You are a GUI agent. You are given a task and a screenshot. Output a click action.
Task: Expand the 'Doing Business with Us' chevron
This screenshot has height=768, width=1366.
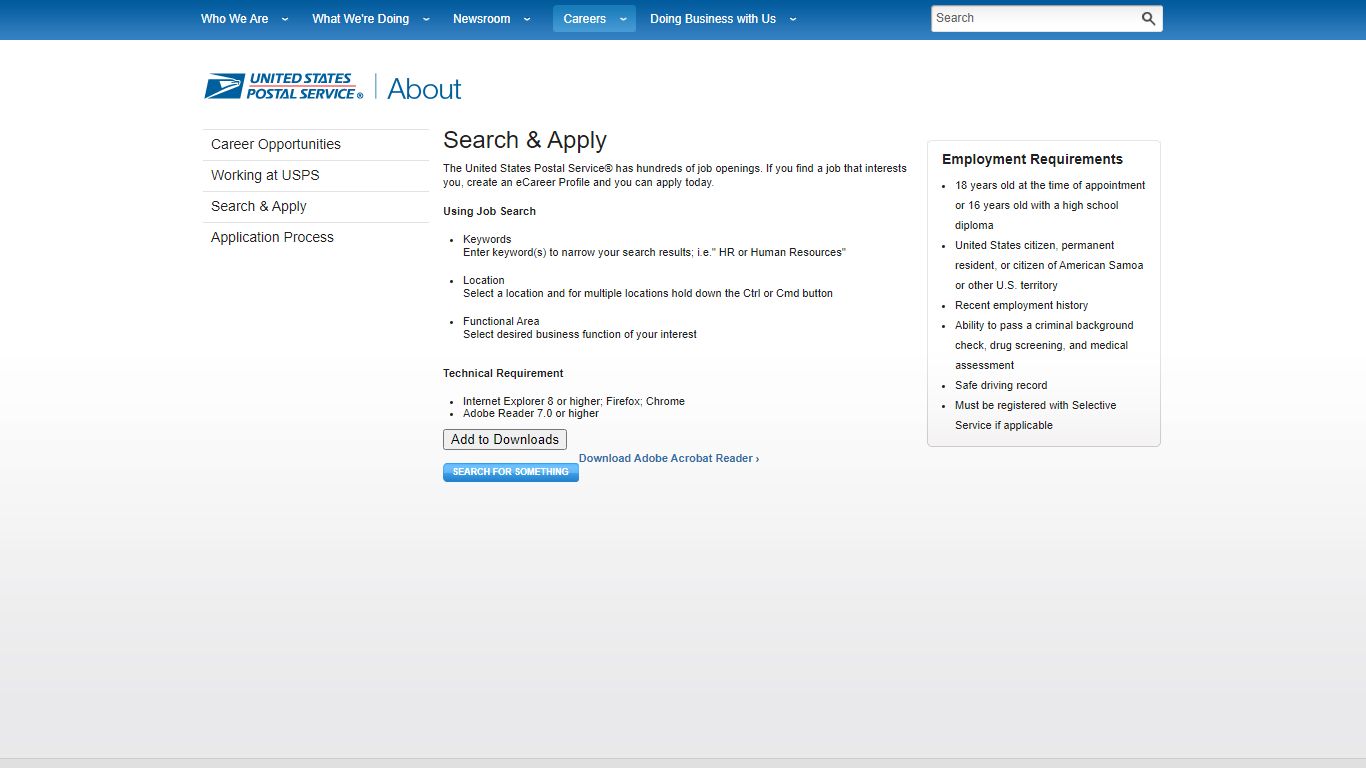pos(792,19)
